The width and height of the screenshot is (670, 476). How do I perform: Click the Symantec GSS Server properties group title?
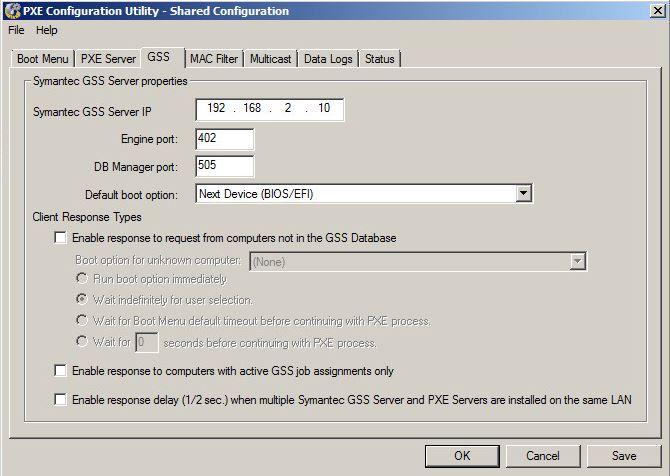click(x=110, y=81)
